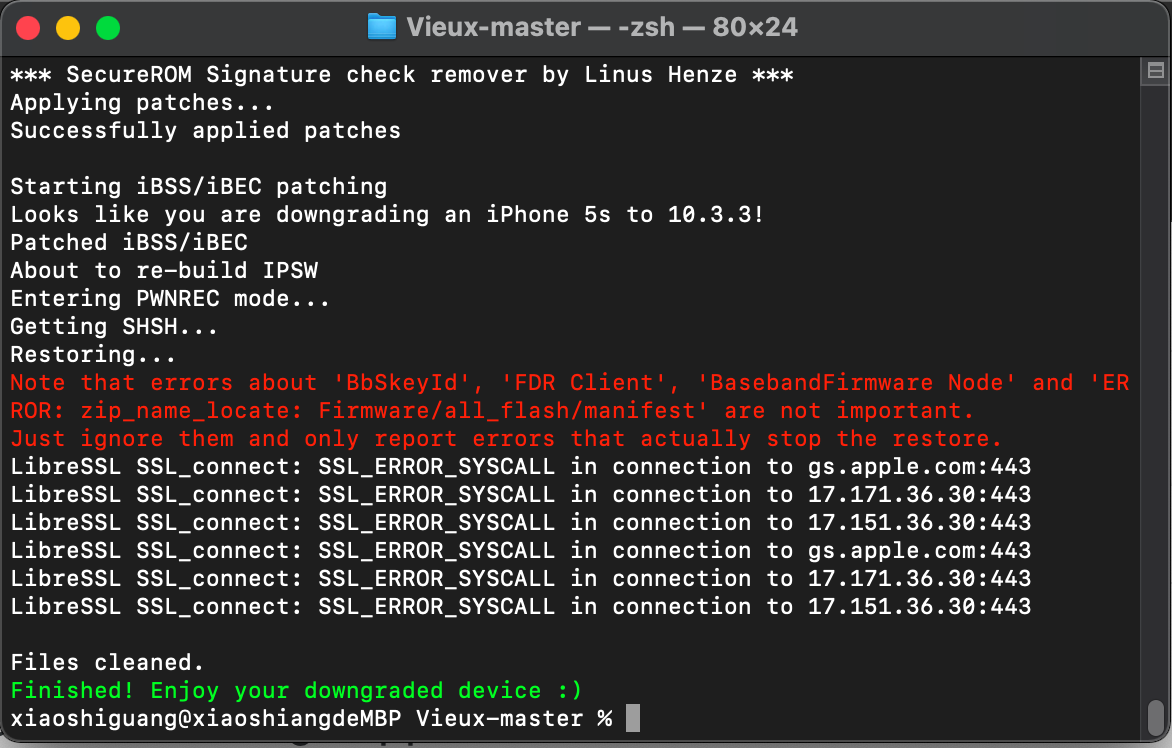Click the split pane icon at top right
The image size is (1172, 748).
(x=1155, y=70)
